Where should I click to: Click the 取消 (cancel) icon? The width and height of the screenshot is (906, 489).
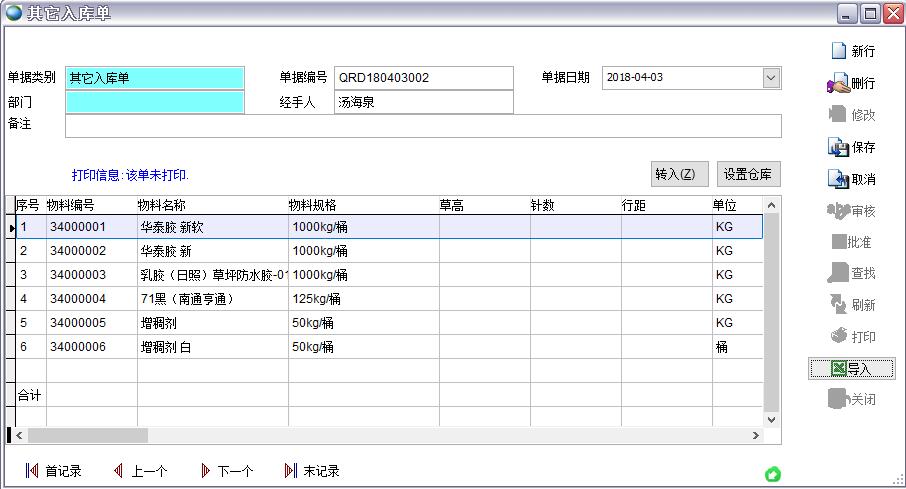coord(838,179)
